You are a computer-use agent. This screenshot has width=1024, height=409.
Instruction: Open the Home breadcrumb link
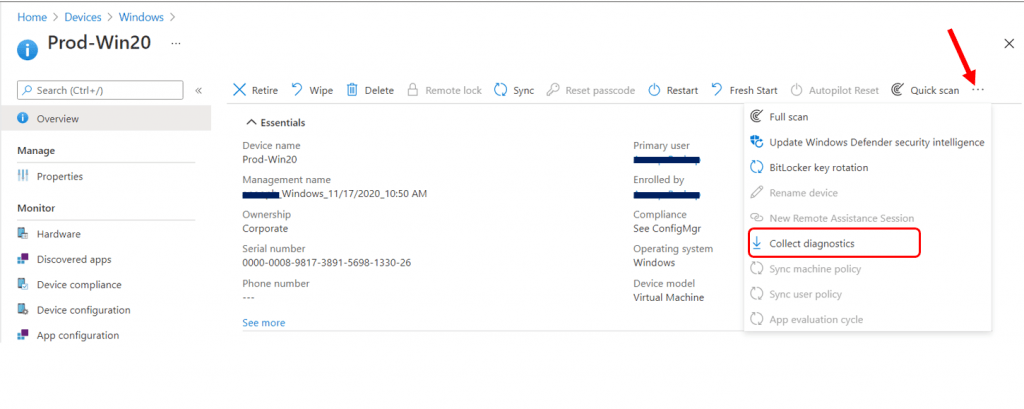pyautogui.click(x=32, y=17)
